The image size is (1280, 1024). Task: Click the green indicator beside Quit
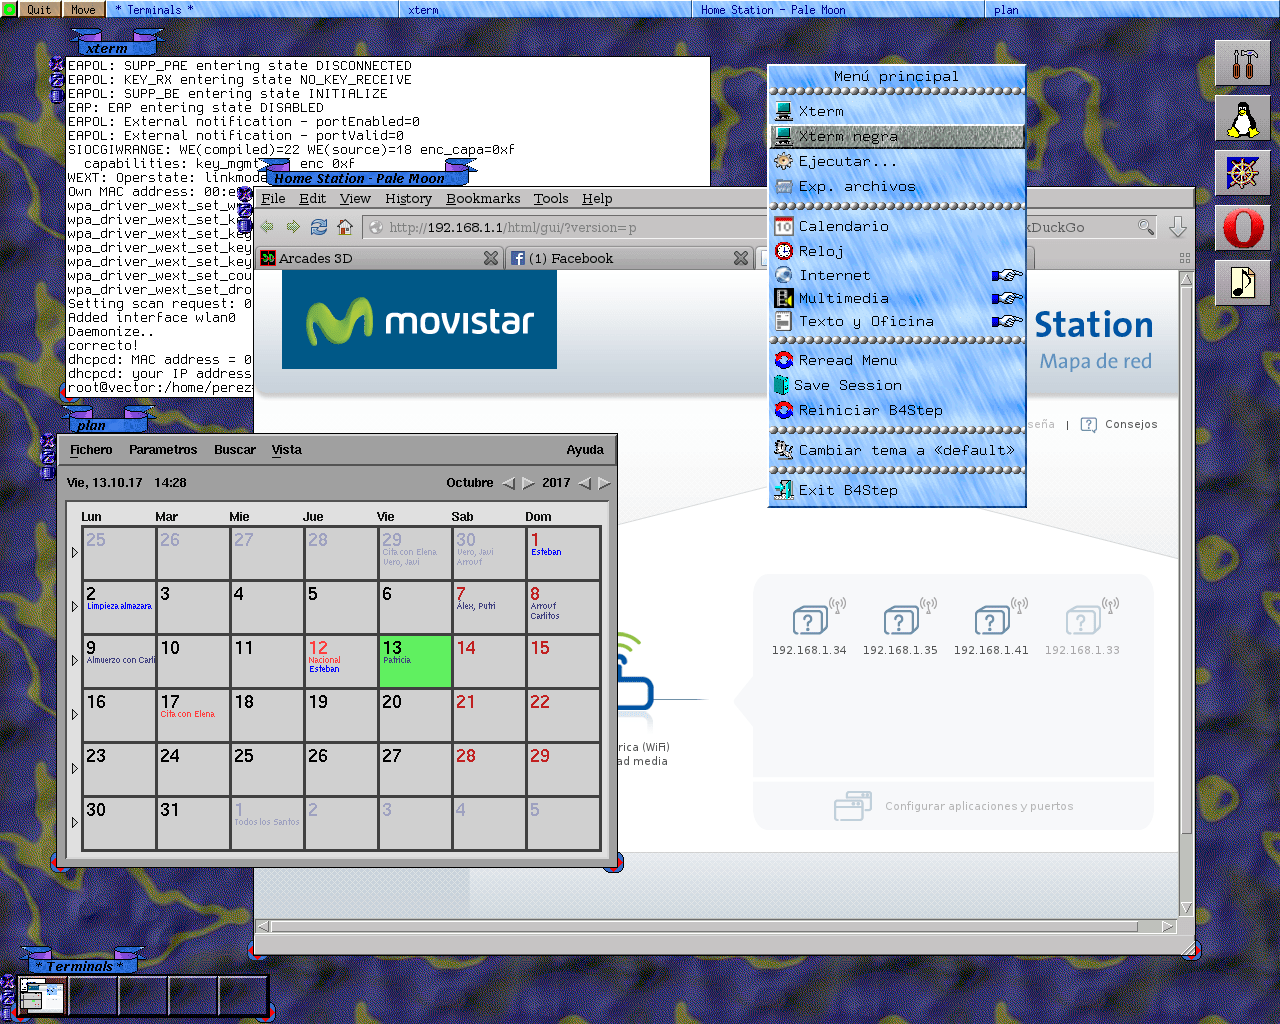(x=9, y=9)
